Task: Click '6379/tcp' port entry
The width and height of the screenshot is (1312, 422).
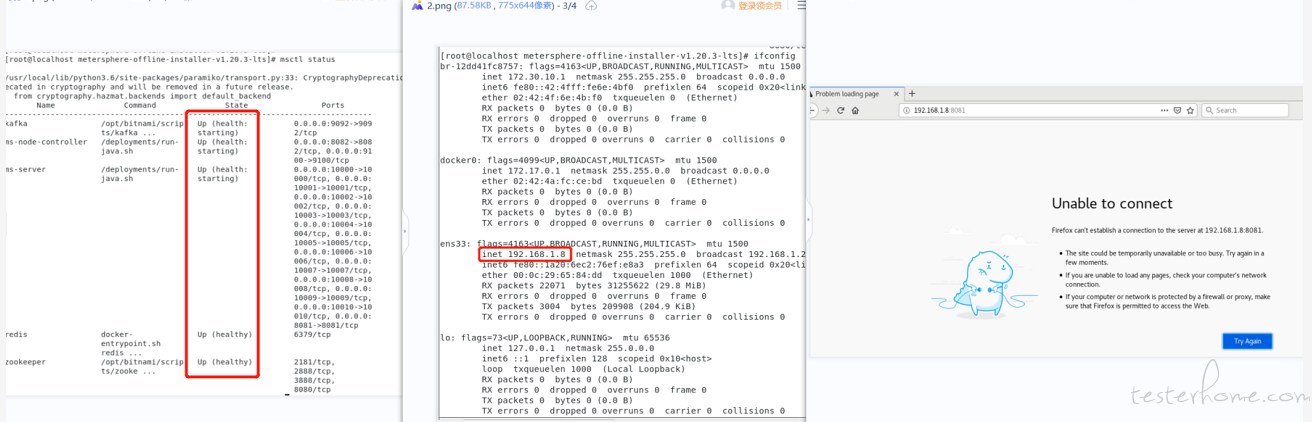Action: (x=312, y=335)
